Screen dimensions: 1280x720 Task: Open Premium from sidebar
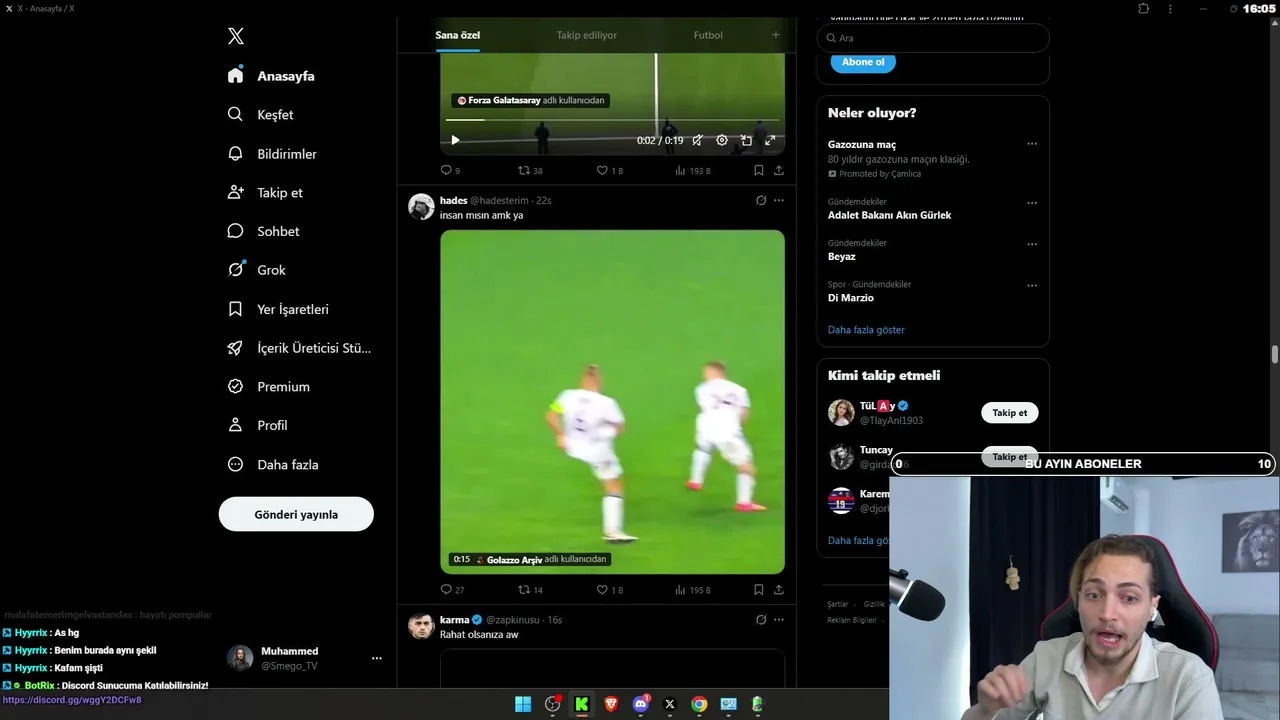click(268, 387)
